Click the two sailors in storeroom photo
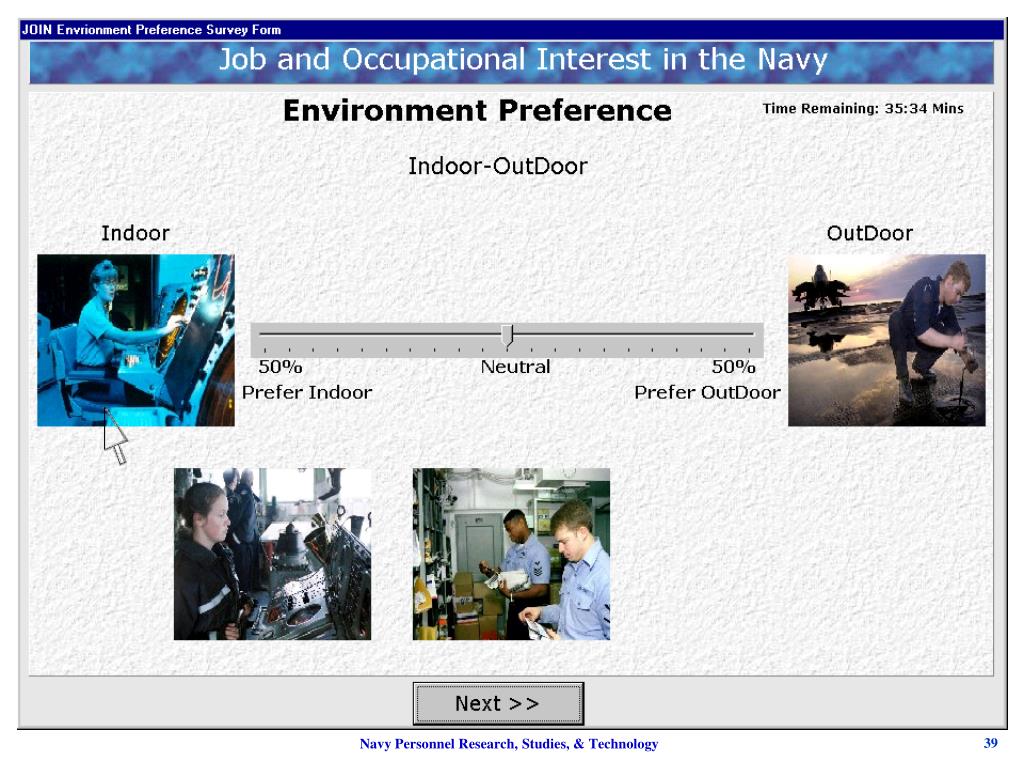Image resolution: width=1024 pixels, height=768 pixels. (x=511, y=554)
